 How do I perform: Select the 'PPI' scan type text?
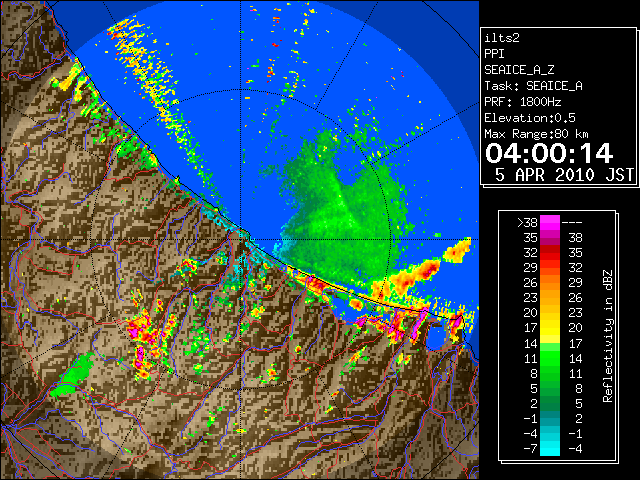coord(494,54)
